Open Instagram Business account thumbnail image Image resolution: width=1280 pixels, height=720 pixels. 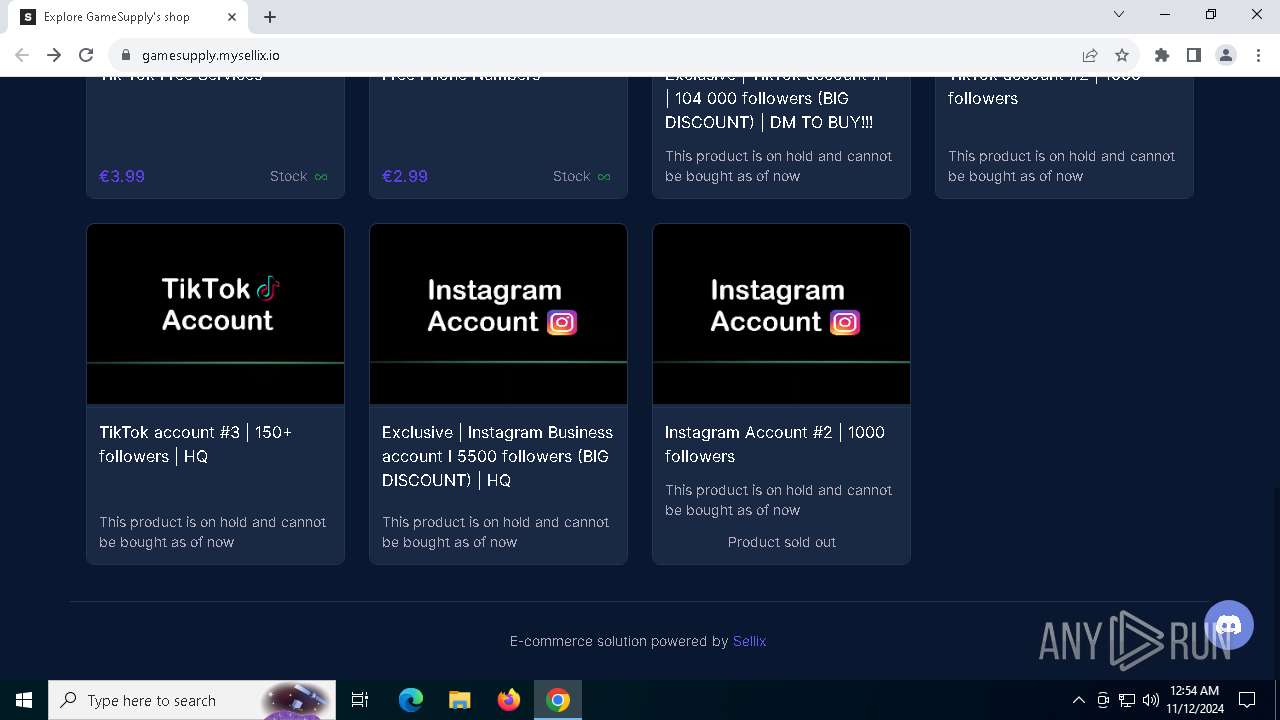[x=498, y=314]
